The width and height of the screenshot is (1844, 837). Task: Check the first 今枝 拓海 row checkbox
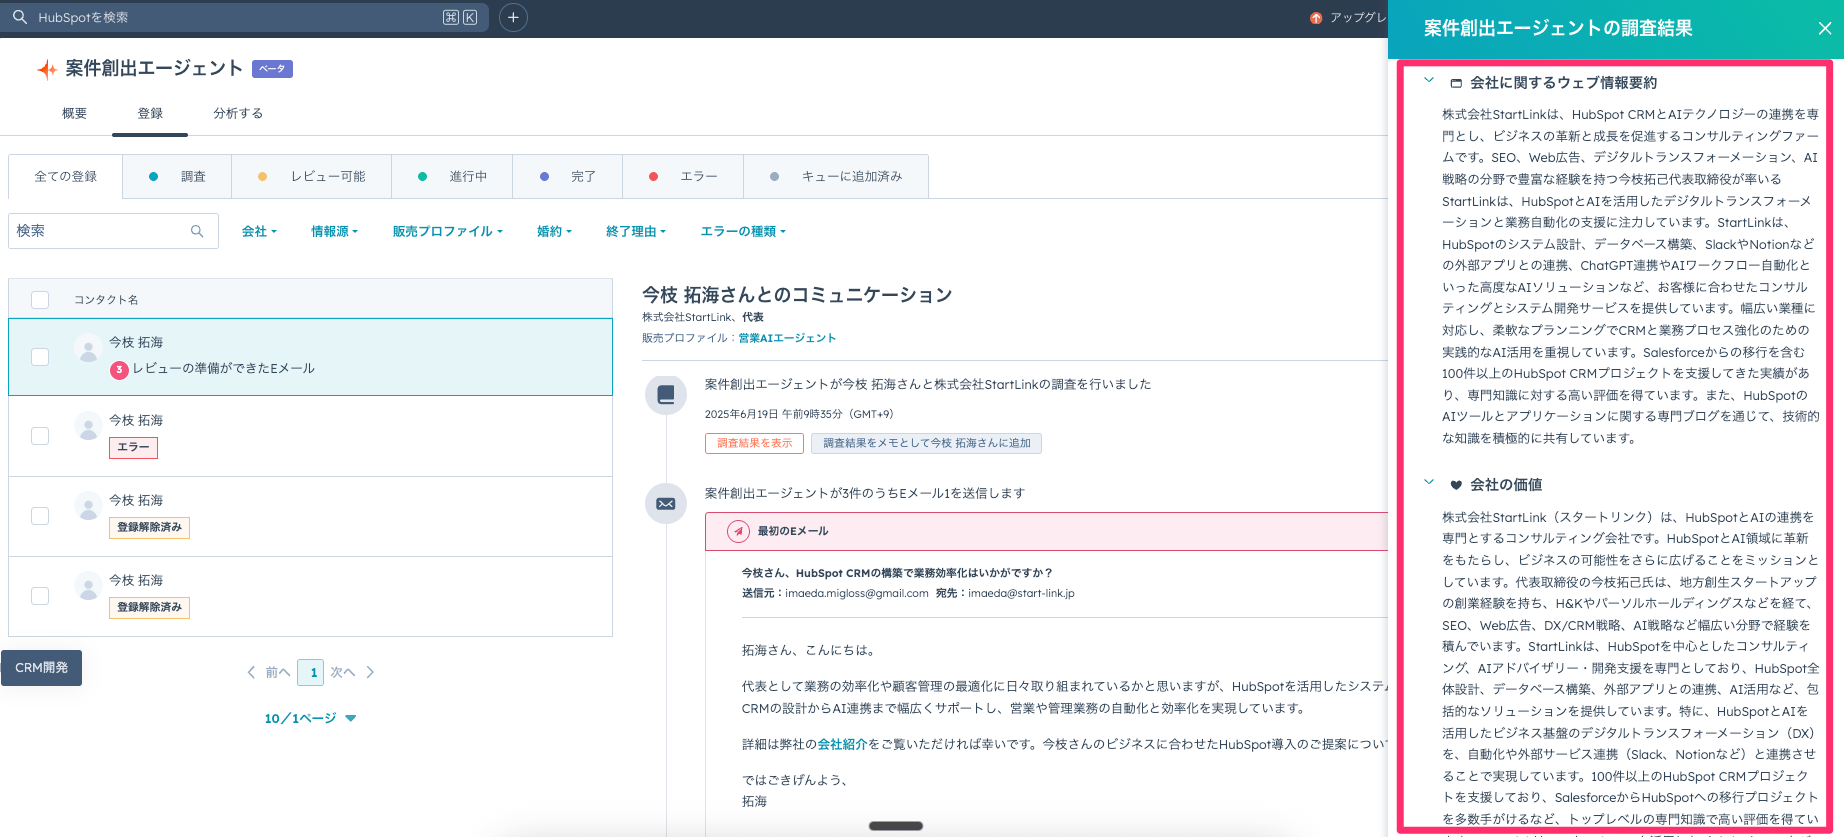click(x=40, y=357)
